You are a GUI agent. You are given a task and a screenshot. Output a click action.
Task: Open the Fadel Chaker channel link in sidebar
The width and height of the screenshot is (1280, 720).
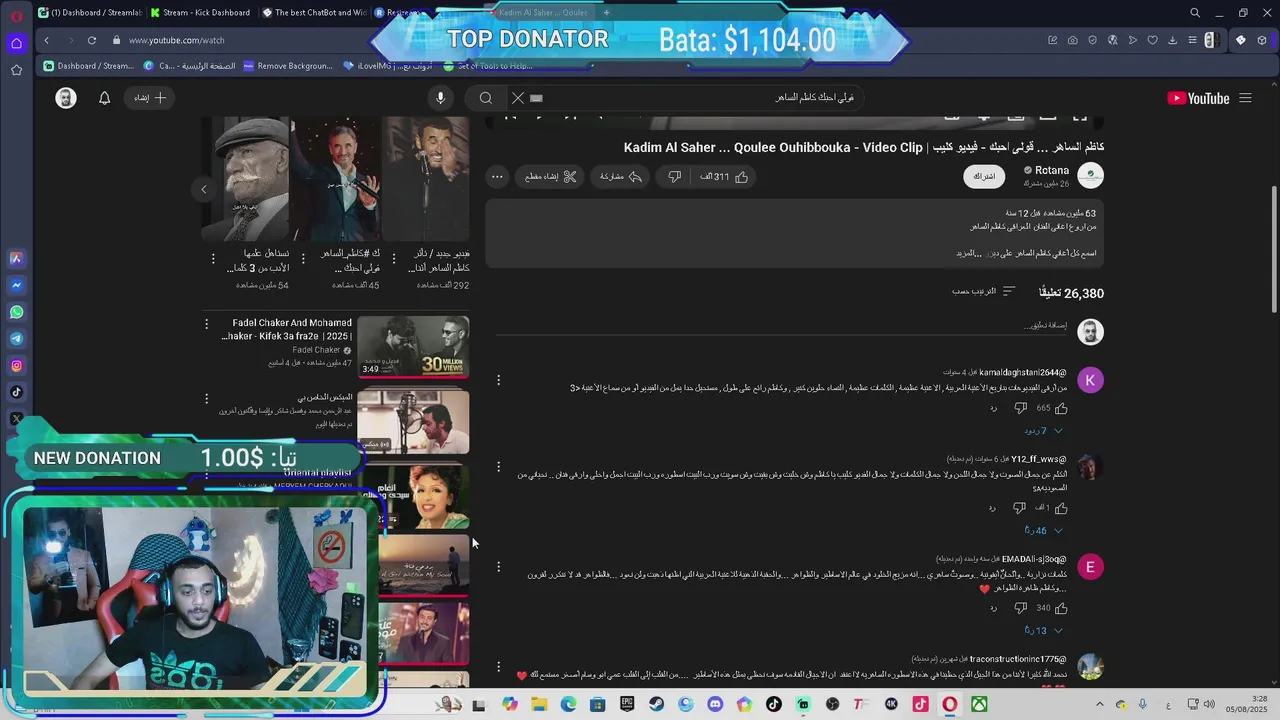[x=317, y=350]
